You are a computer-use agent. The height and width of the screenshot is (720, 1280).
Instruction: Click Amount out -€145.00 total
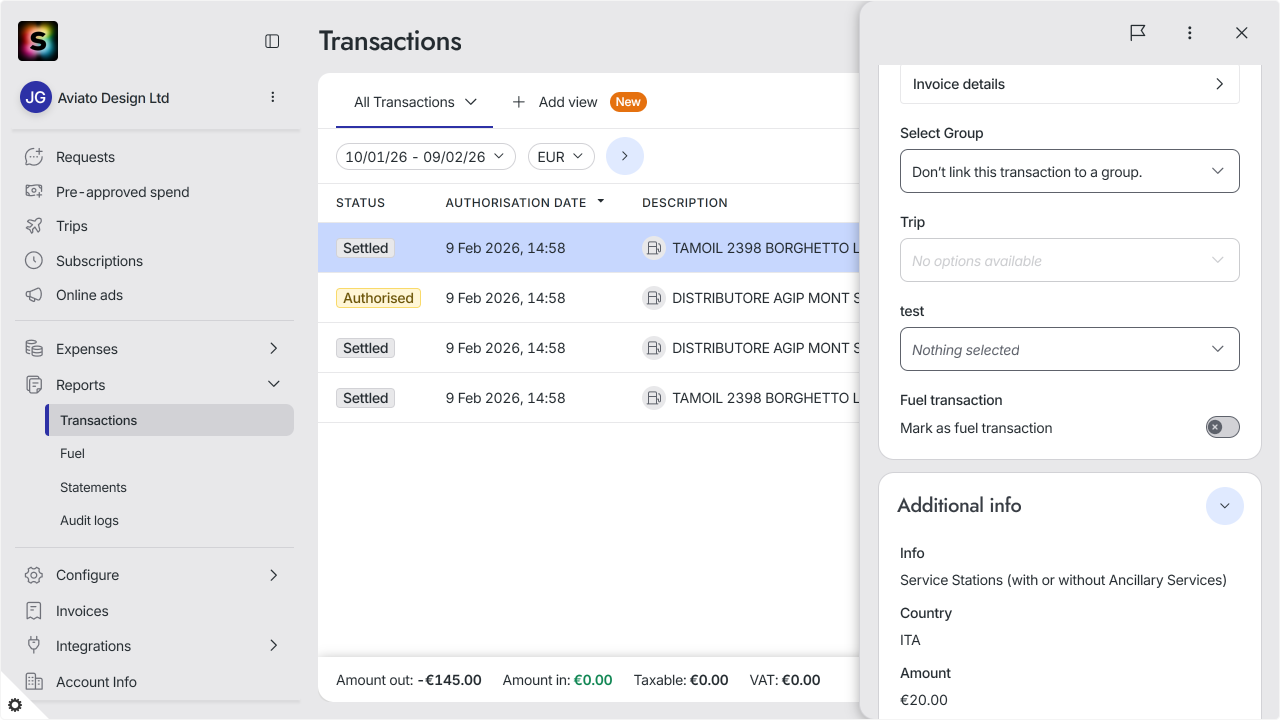pyautogui.click(x=409, y=680)
